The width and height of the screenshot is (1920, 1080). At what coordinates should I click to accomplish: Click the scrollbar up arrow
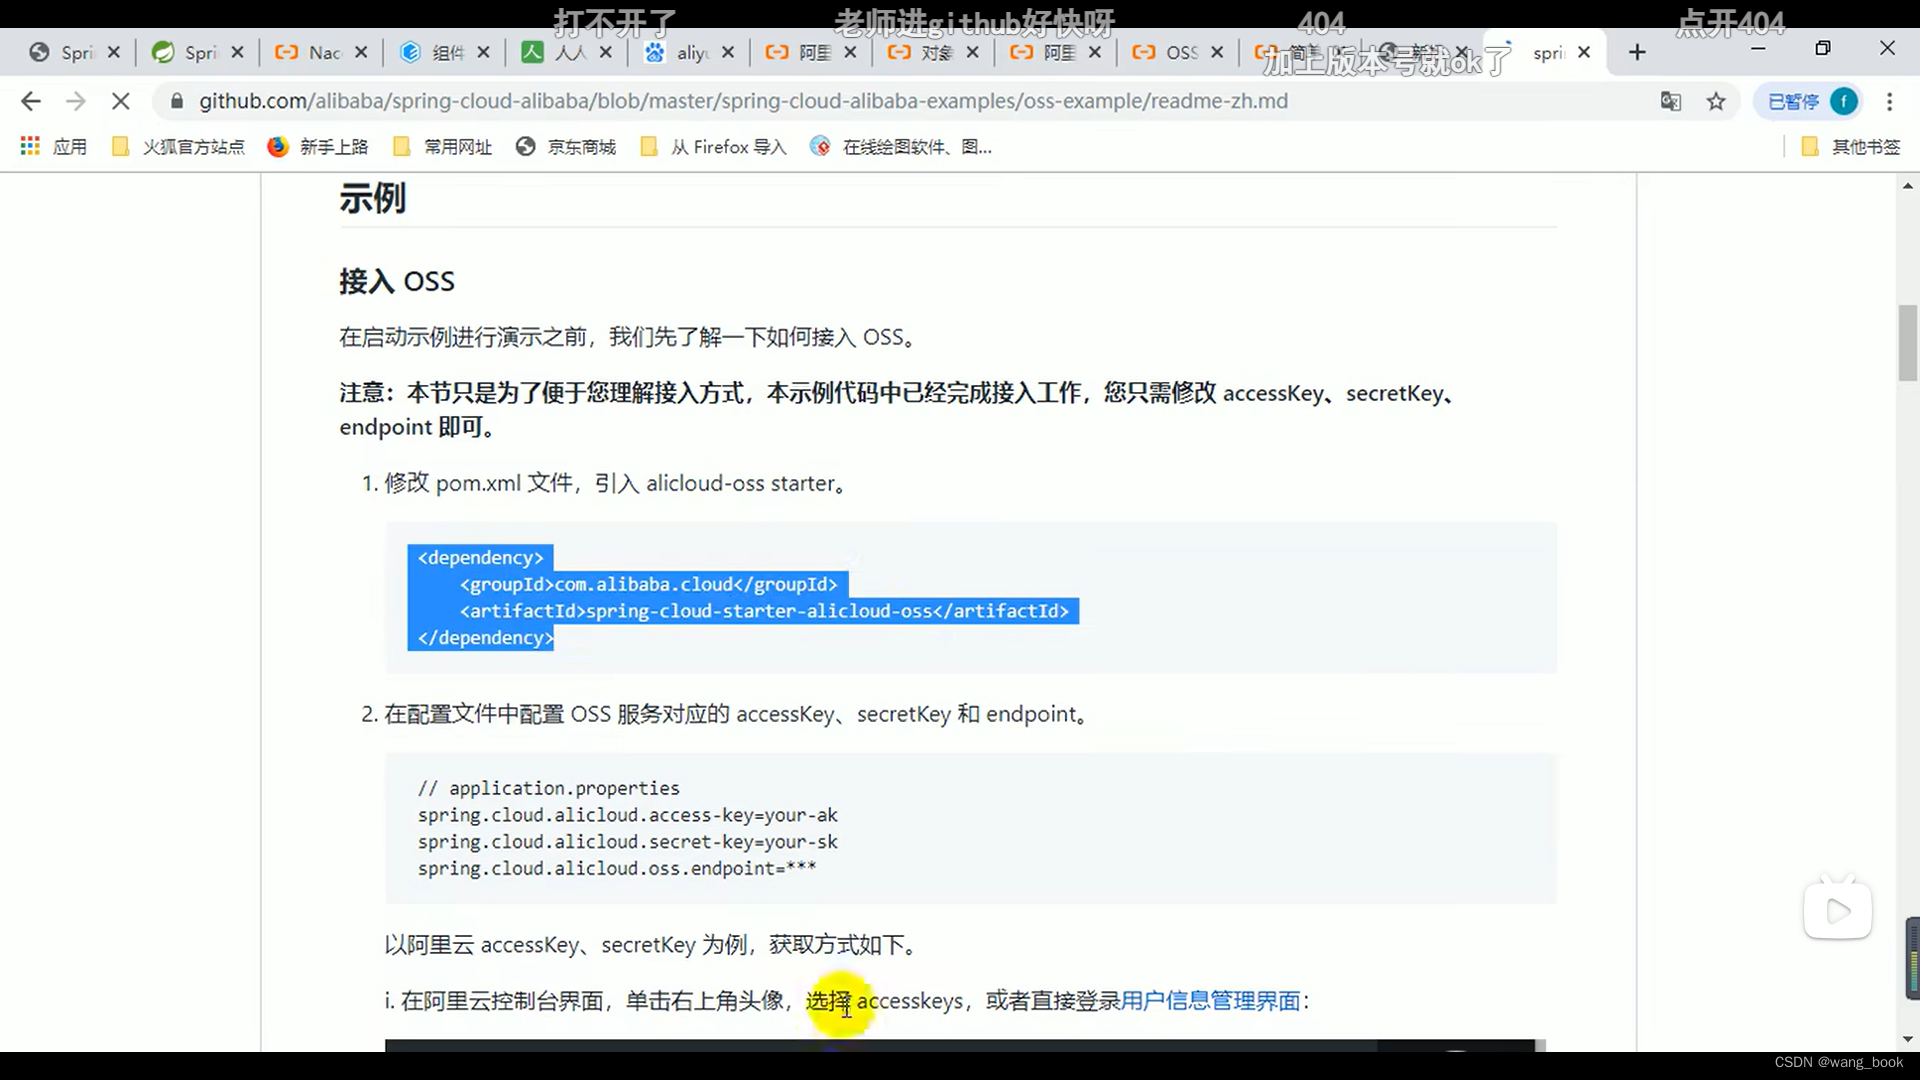pyautogui.click(x=1908, y=186)
